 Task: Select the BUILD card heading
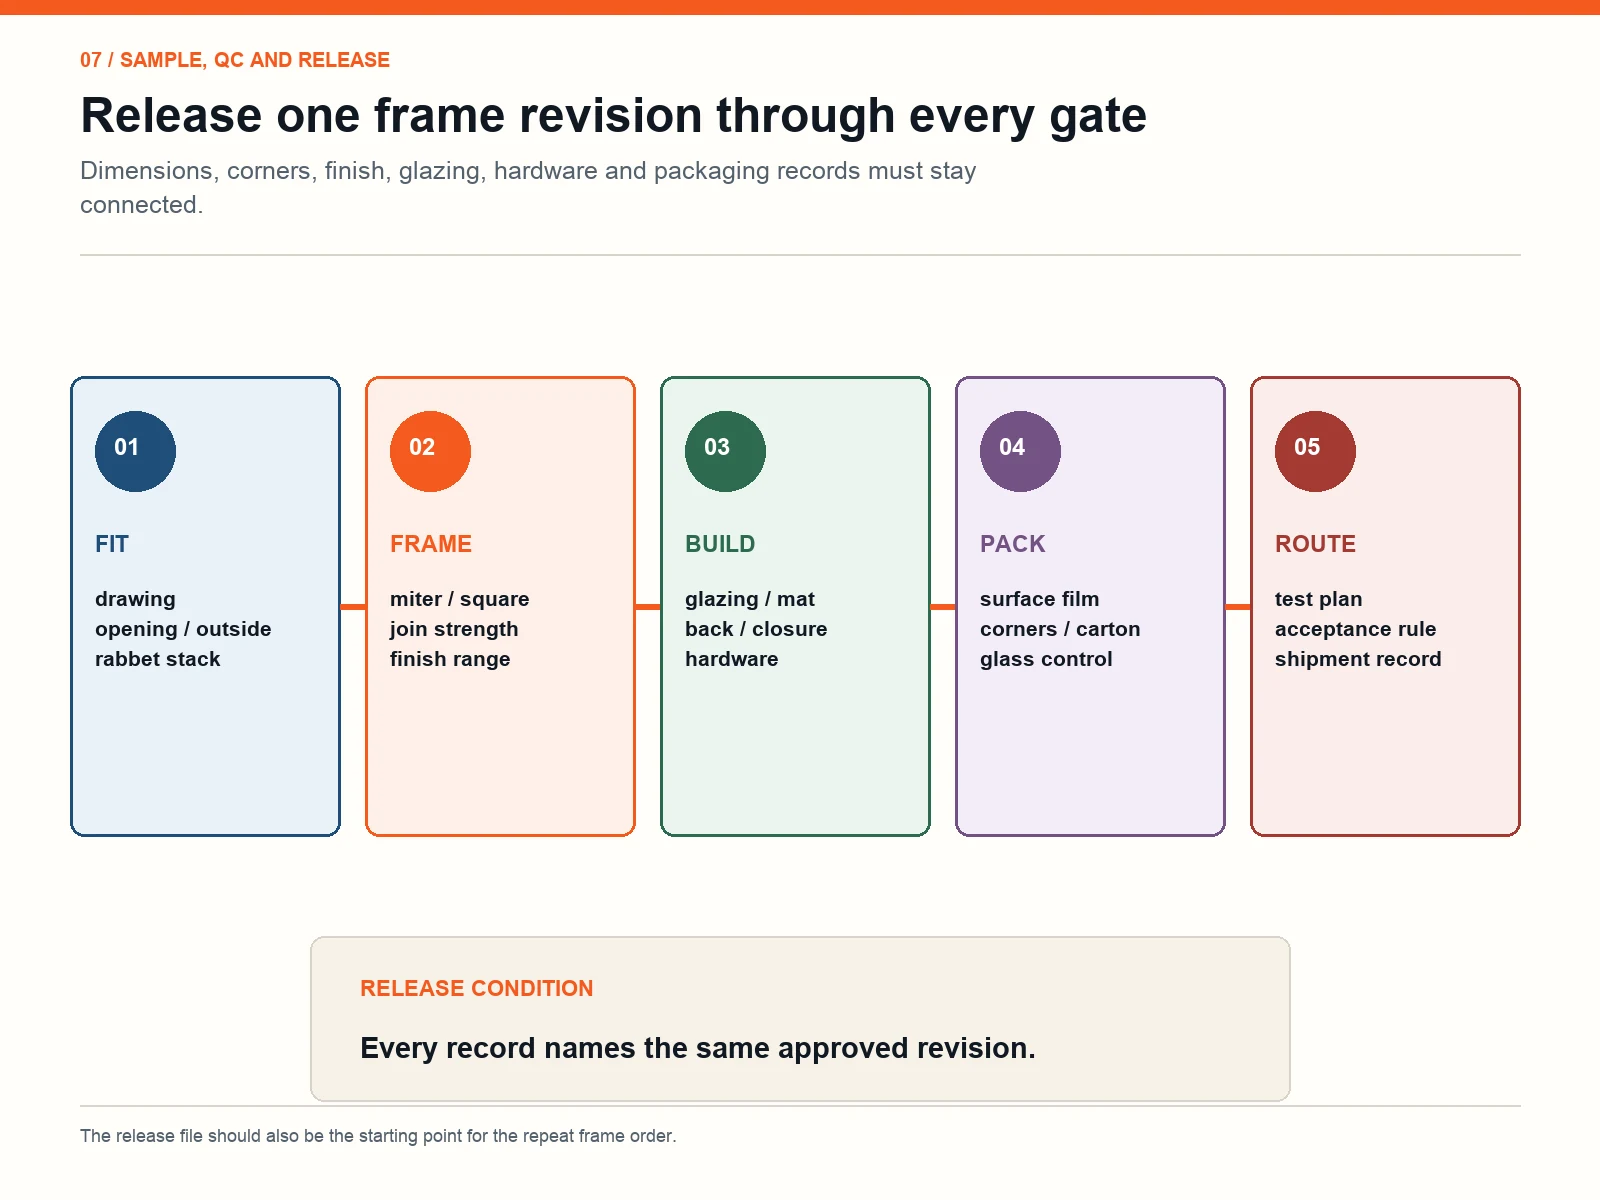(720, 544)
